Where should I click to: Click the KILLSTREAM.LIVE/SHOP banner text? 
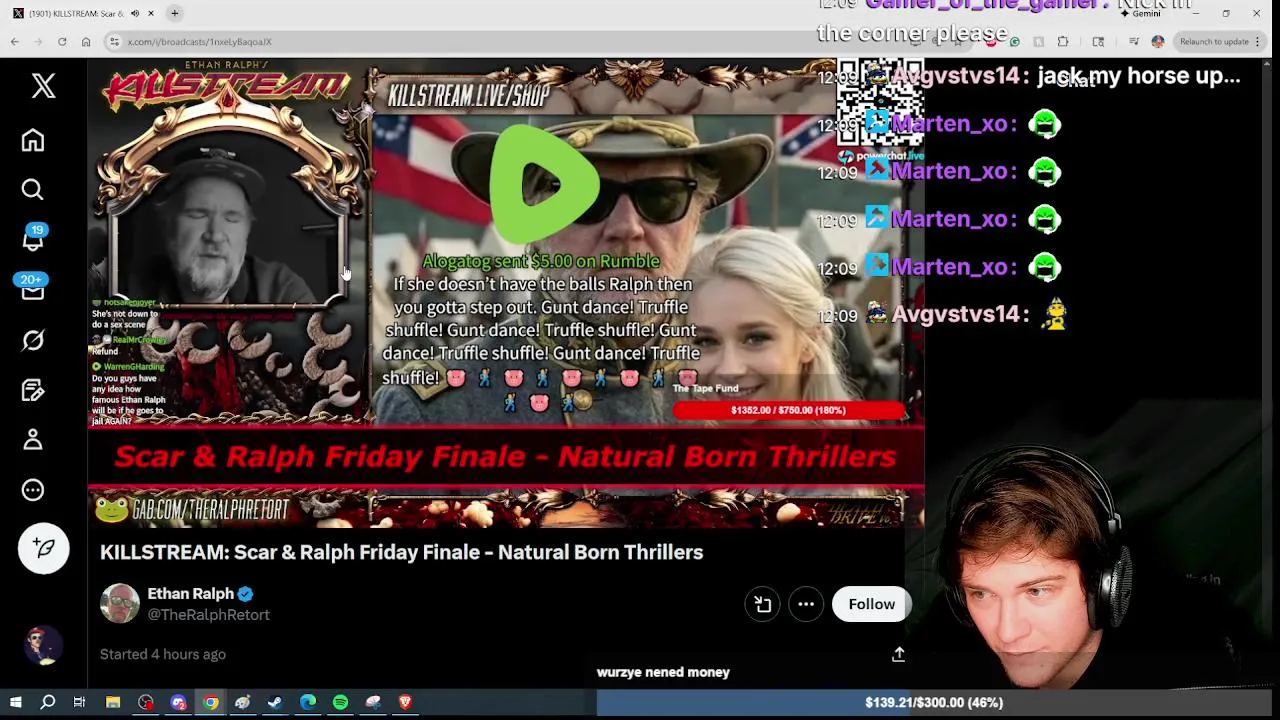[468, 96]
